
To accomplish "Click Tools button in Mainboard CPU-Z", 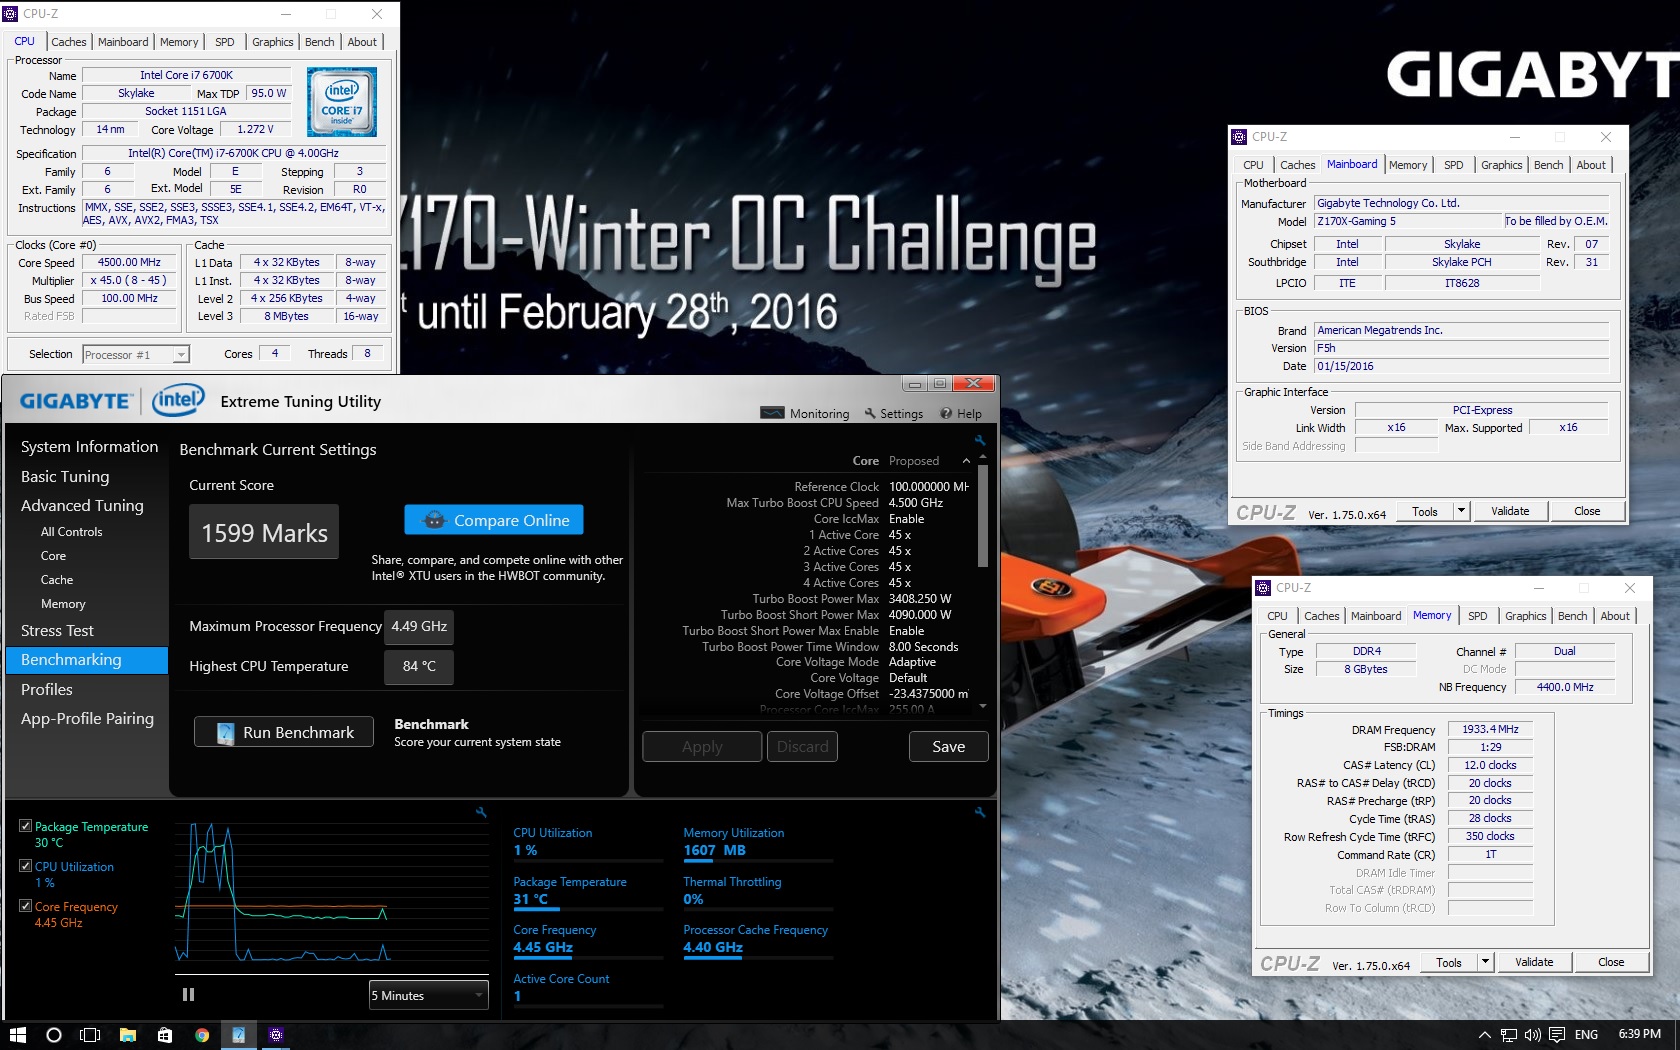I will [x=1425, y=511].
